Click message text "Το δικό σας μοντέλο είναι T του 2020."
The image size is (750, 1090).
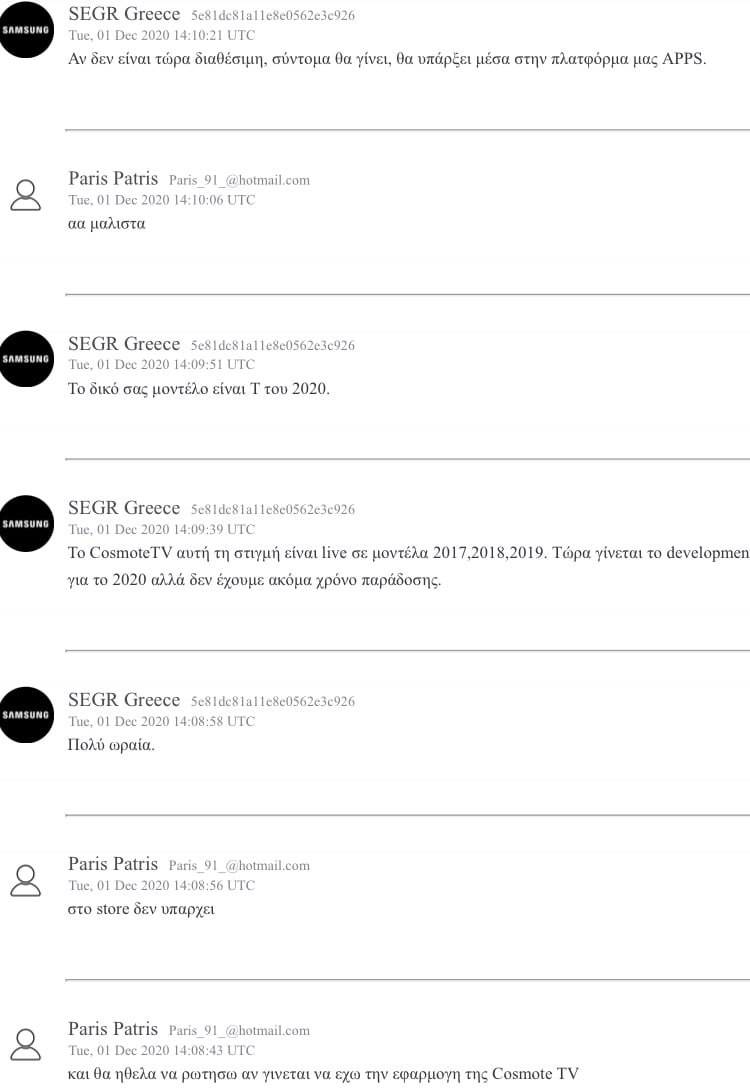point(198,389)
